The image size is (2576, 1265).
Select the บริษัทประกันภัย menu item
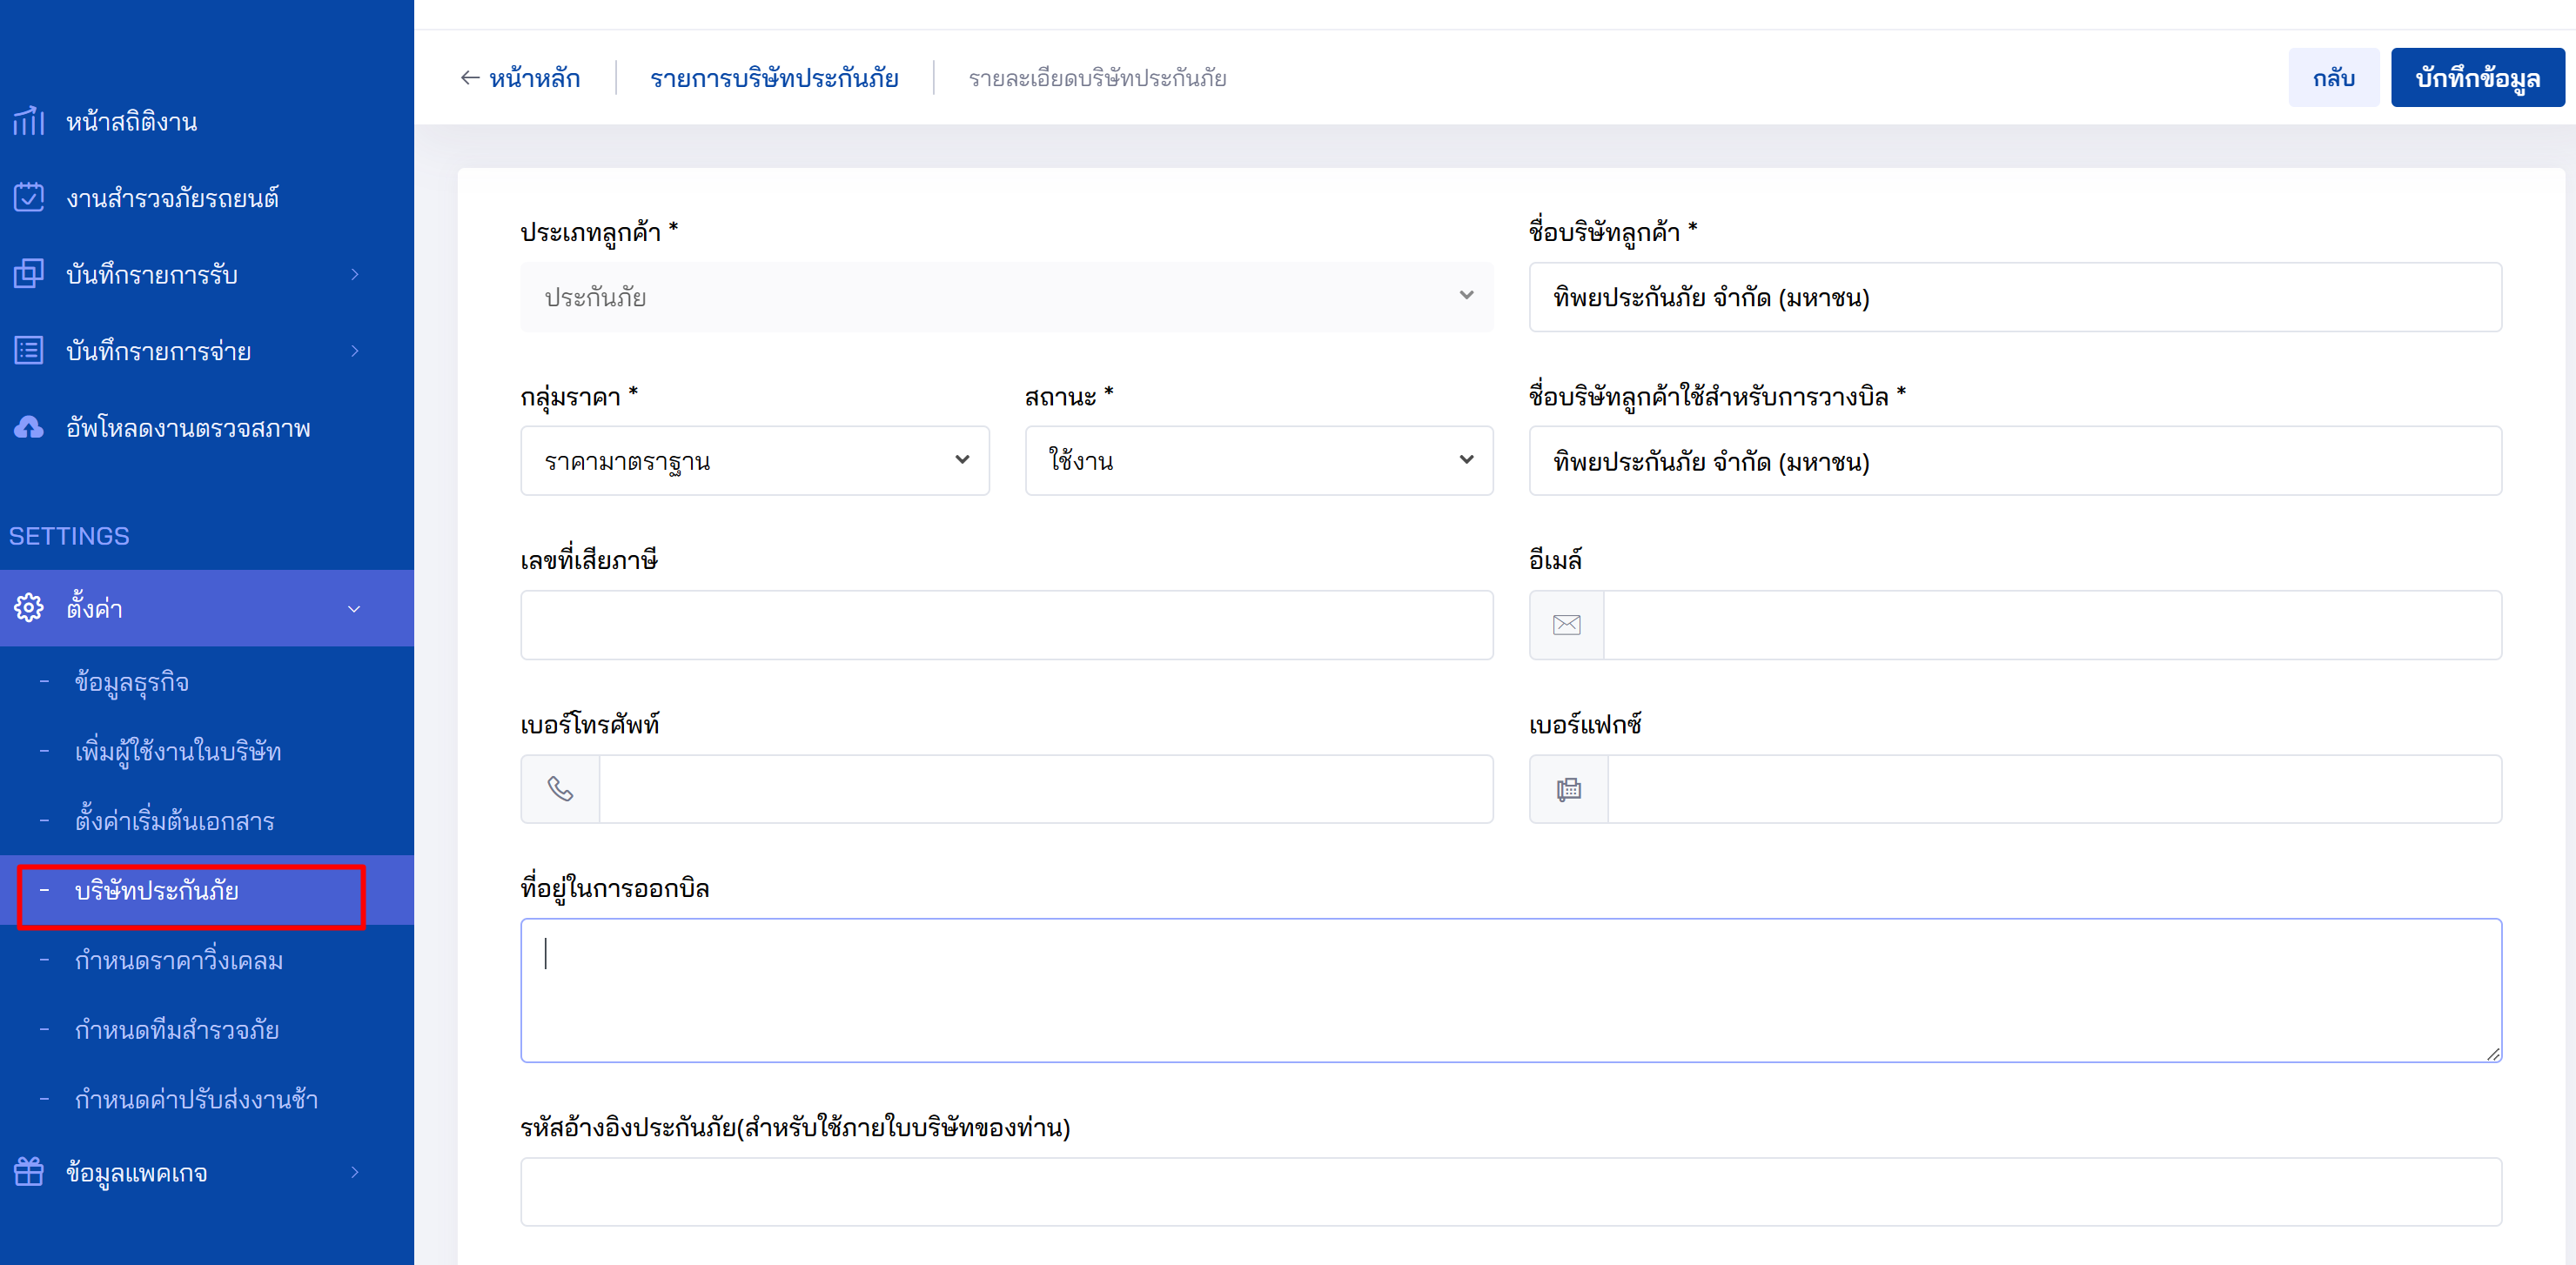[156, 890]
